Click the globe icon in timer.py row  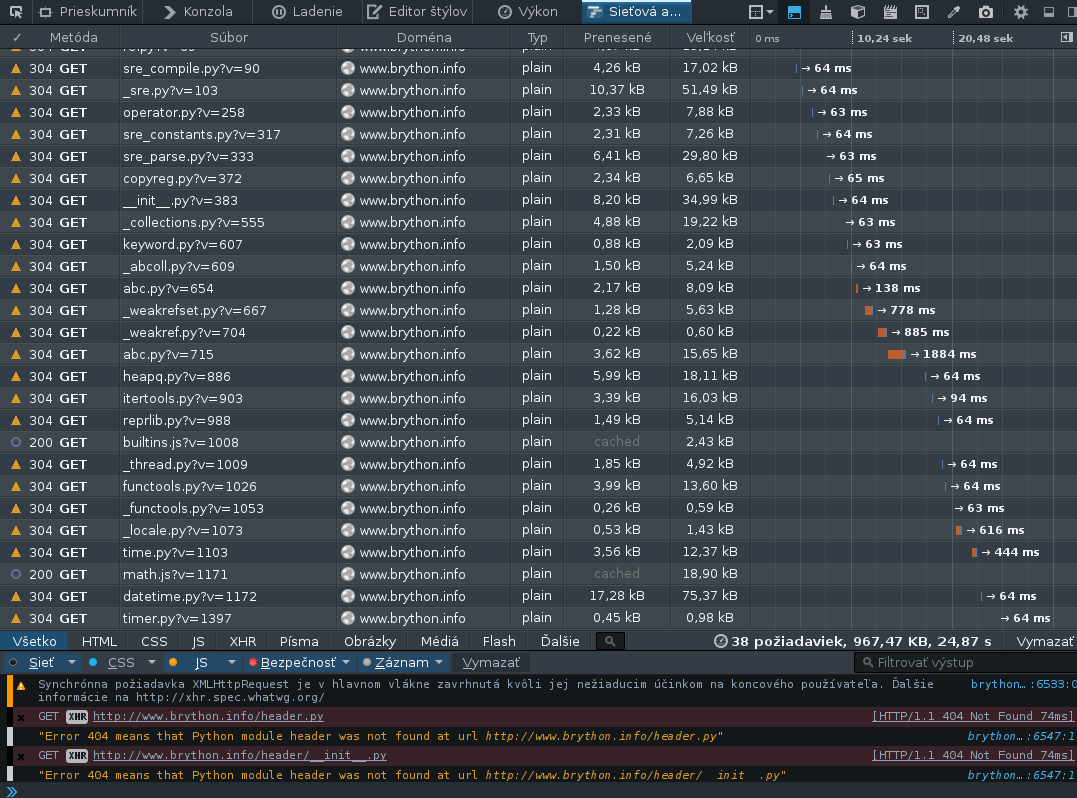[x=348, y=618]
